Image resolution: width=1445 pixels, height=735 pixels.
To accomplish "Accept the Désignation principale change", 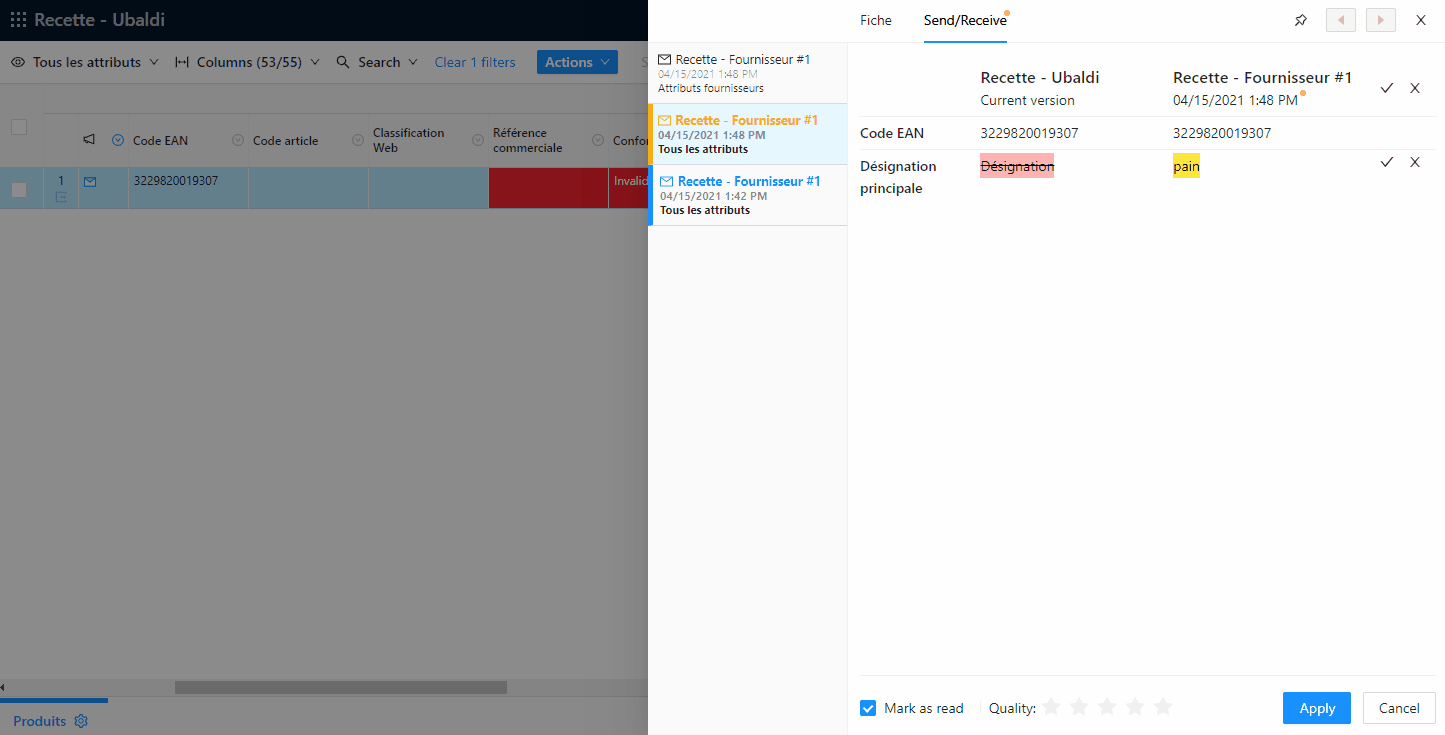I will [x=1387, y=162].
